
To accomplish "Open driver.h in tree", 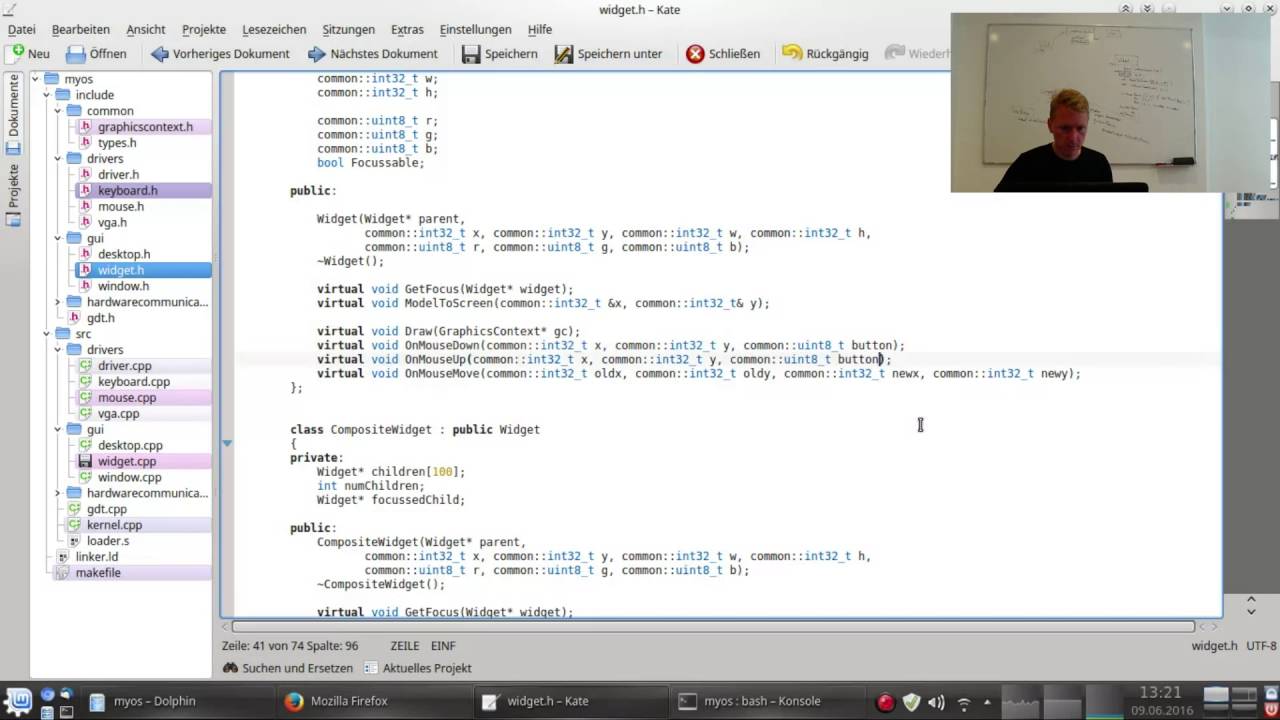I will pyautogui.click(x=118, y=175).
